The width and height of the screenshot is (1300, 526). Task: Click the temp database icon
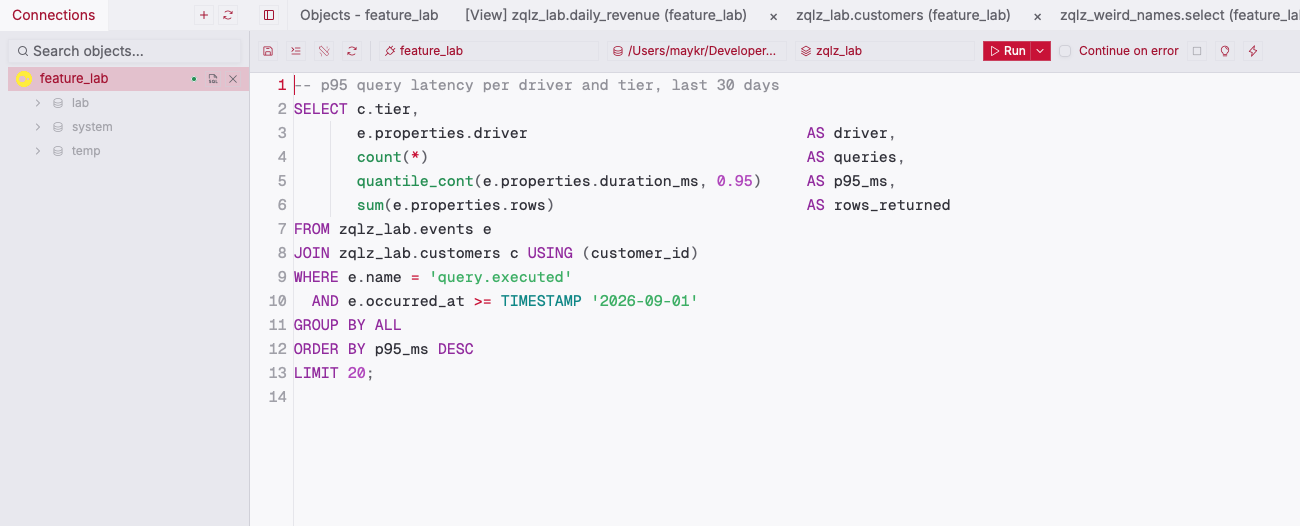57,151
